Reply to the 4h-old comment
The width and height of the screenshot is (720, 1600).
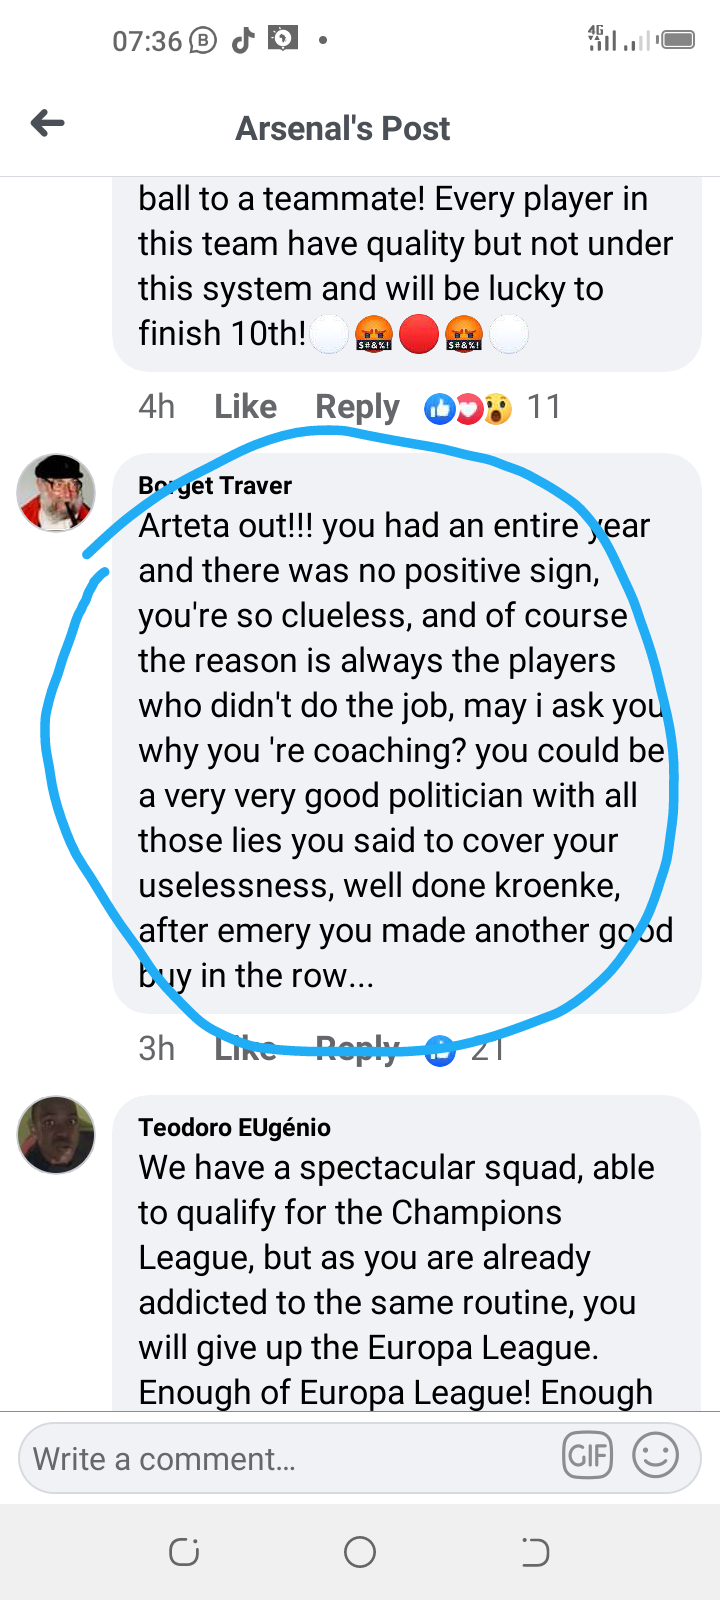point(357,407)
